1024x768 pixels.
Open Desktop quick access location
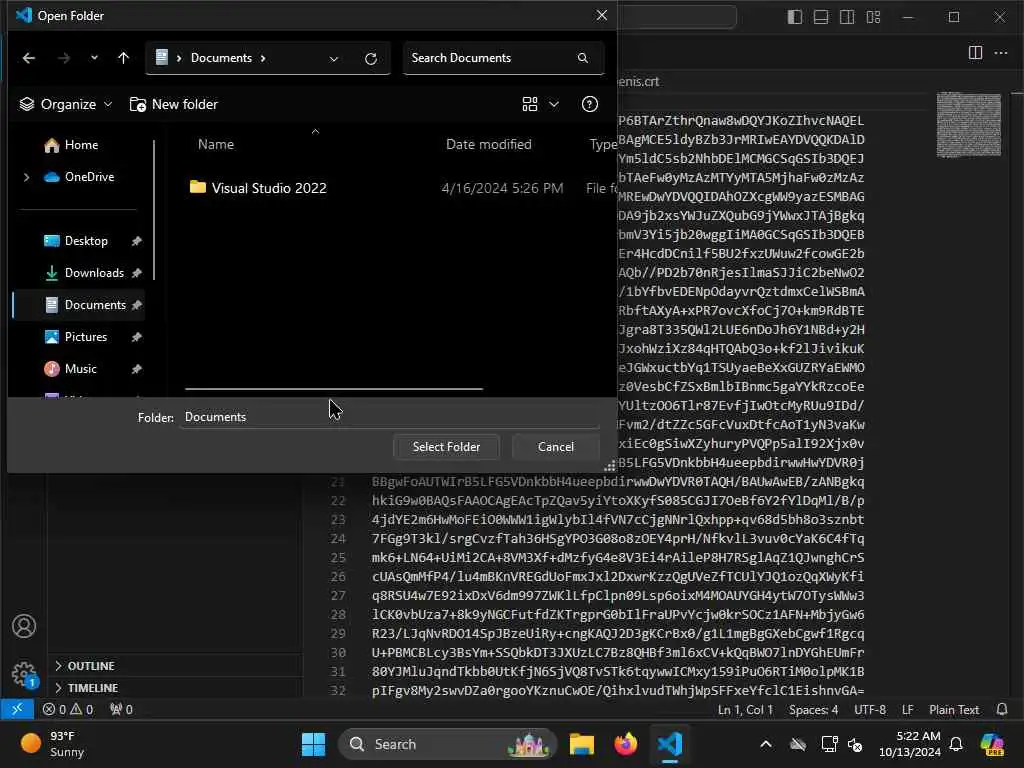tap(76, 241)
